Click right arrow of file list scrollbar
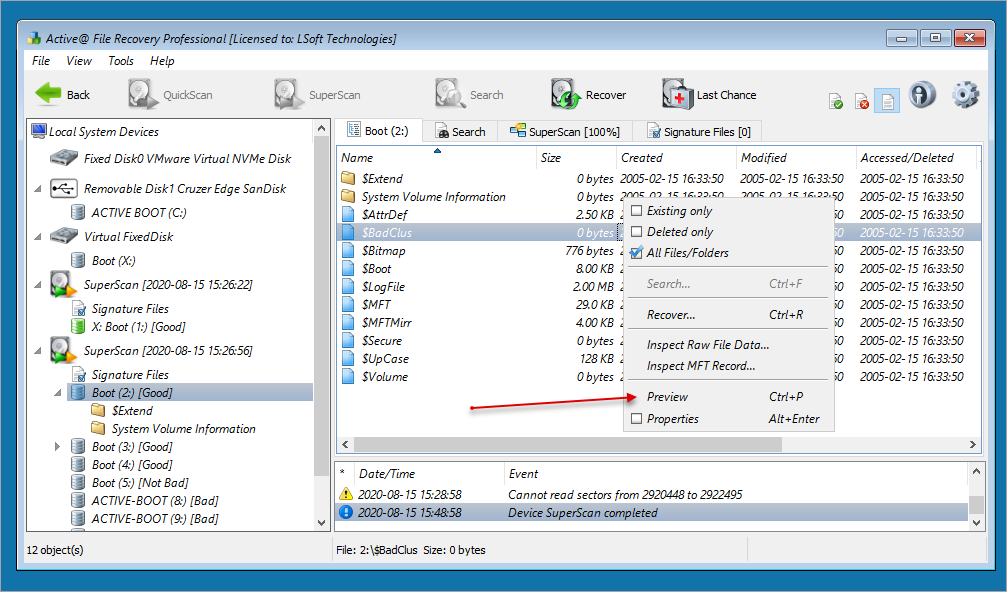The image size is (1007, 592). 972,444
